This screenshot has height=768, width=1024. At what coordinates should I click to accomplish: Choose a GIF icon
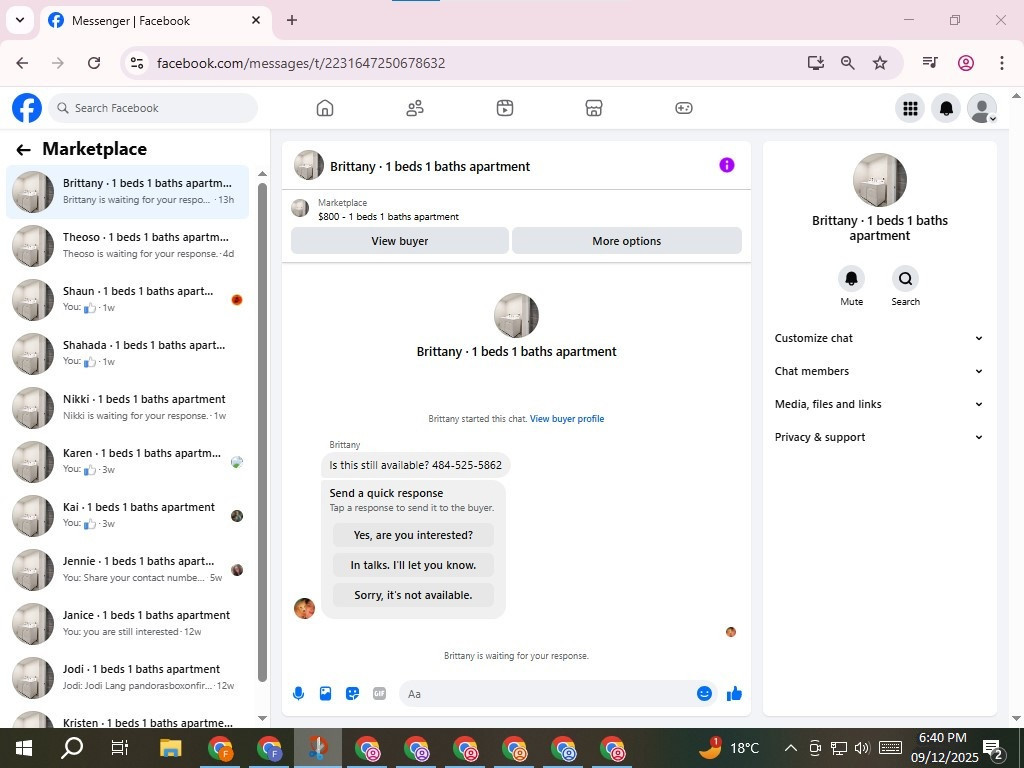(x=379, y=694)
